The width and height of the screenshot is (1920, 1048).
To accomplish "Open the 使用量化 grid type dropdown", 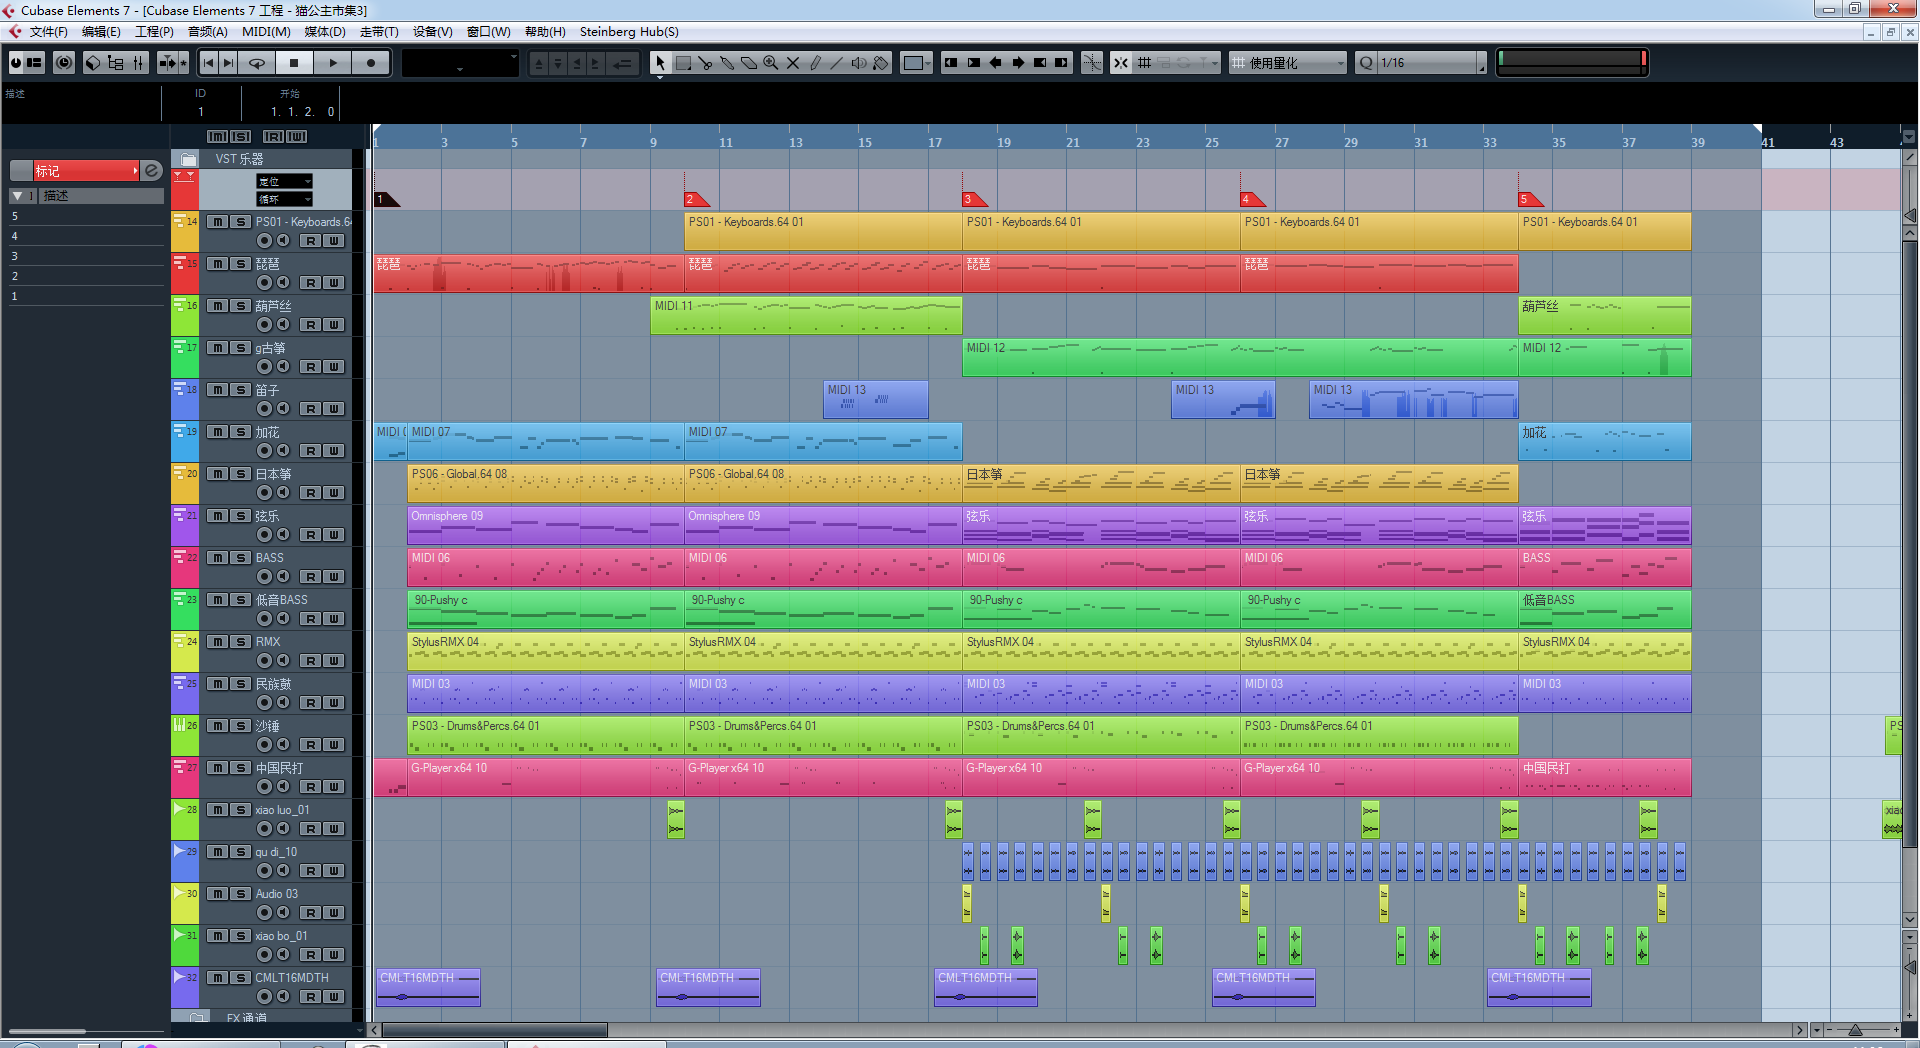I will pyautogui.click(x=1288, y=63).
